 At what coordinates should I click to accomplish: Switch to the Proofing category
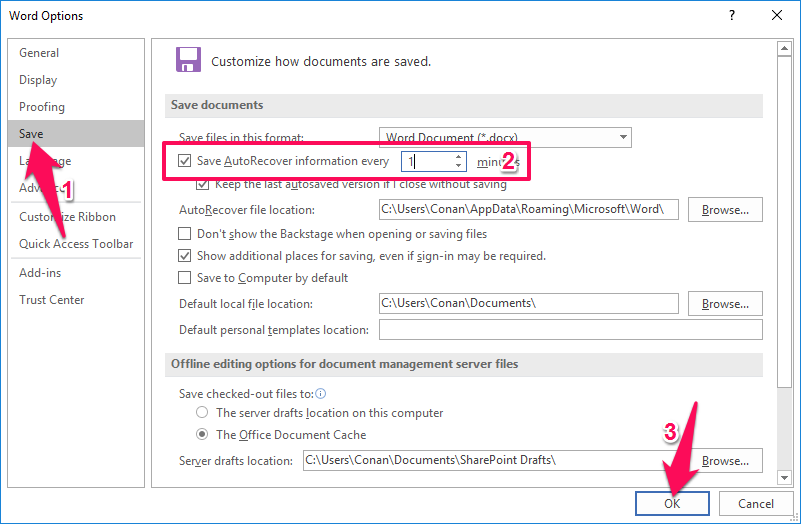[42, 107]
